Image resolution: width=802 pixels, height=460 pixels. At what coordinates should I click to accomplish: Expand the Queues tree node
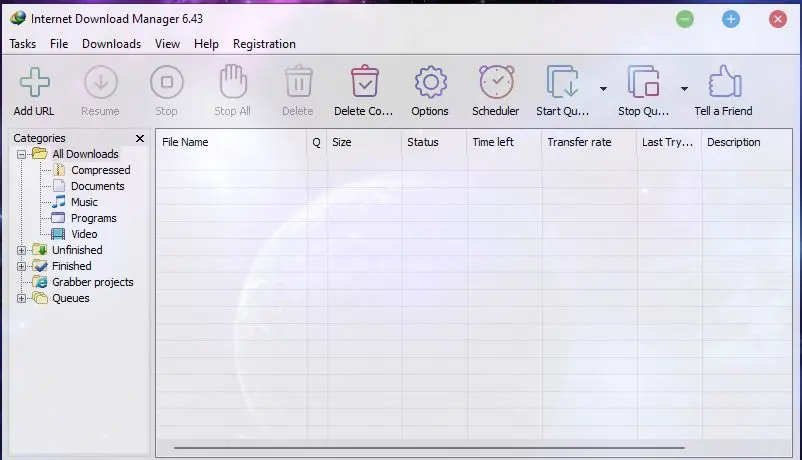click(21, 298)
